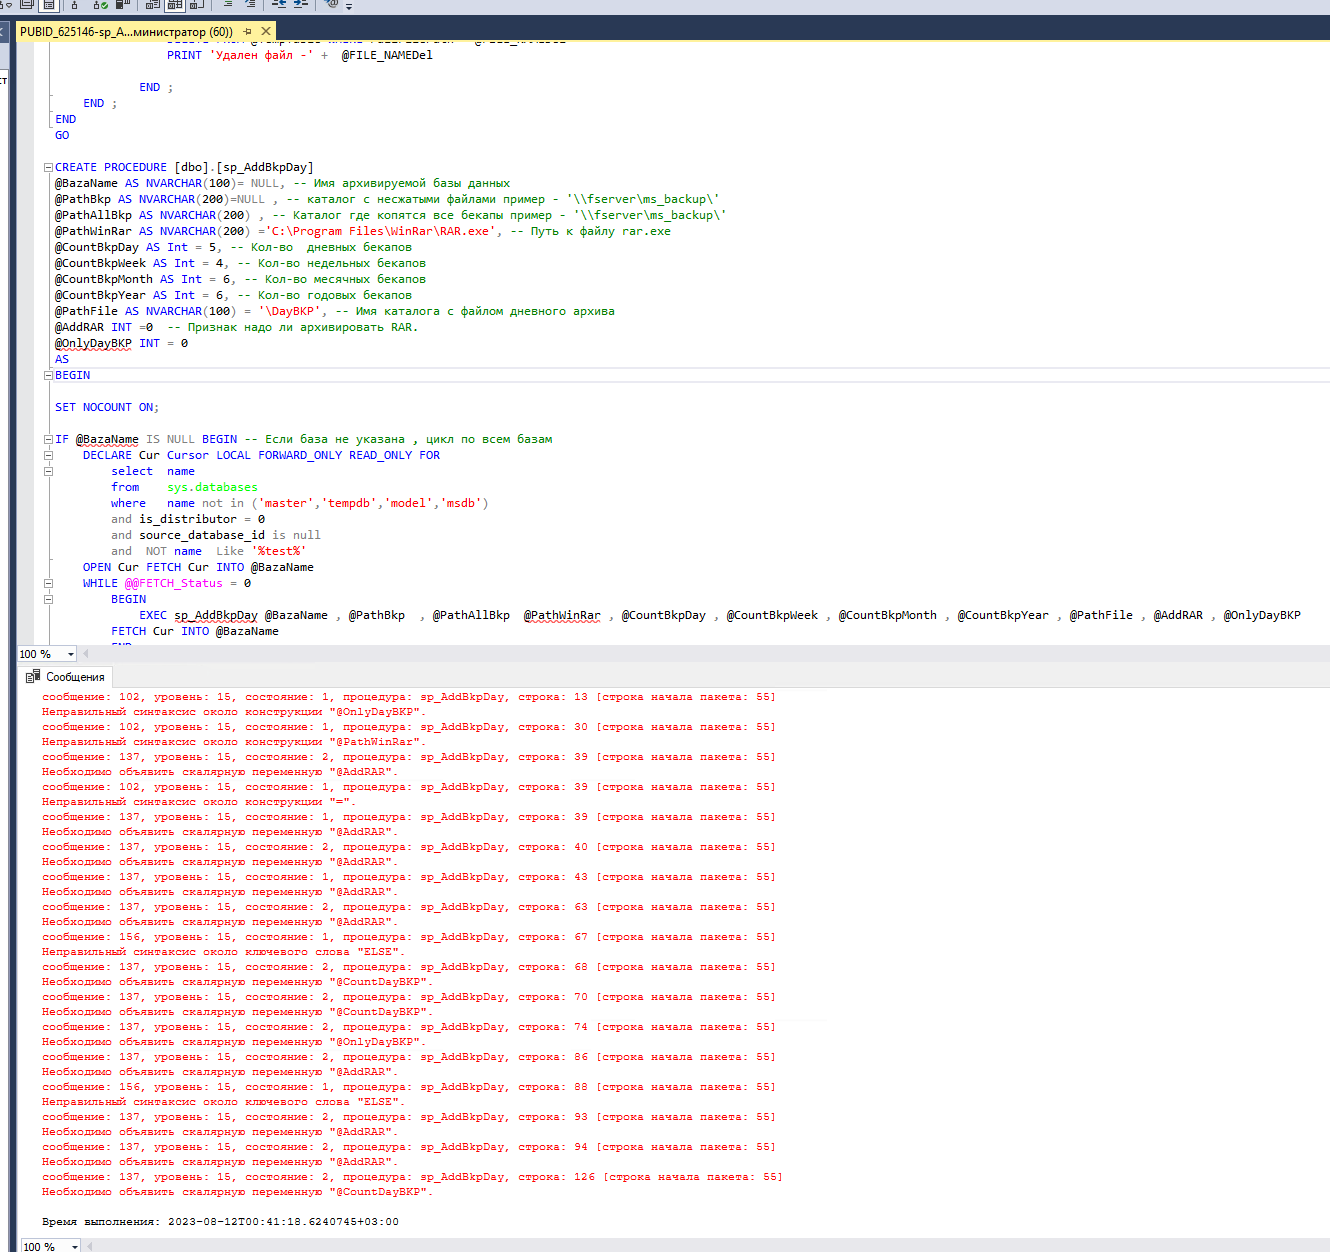Viewport: 1330px width, 1252px height.
Task: Comment out the selected lines icon
Action: pyautogui.click(x=228, y=5)
